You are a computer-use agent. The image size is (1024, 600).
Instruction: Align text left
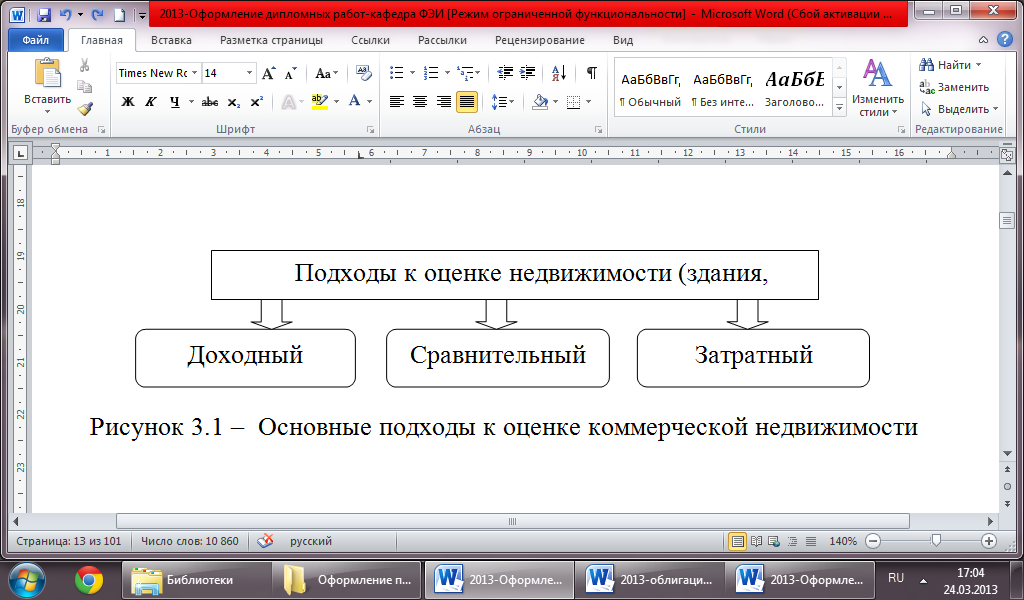[x=396, y=102]
